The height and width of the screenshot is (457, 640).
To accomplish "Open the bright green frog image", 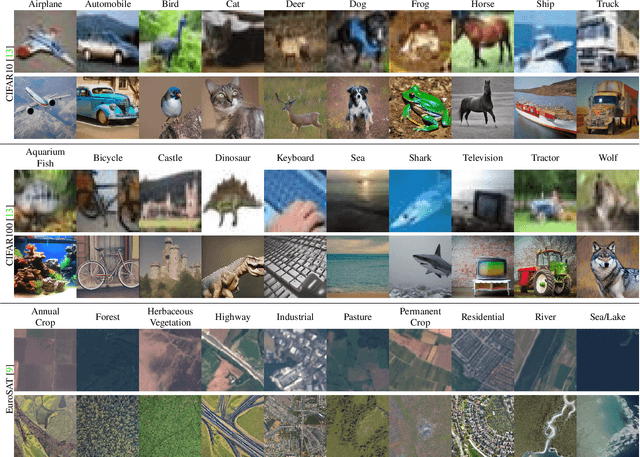I will [x=420, y=108].
